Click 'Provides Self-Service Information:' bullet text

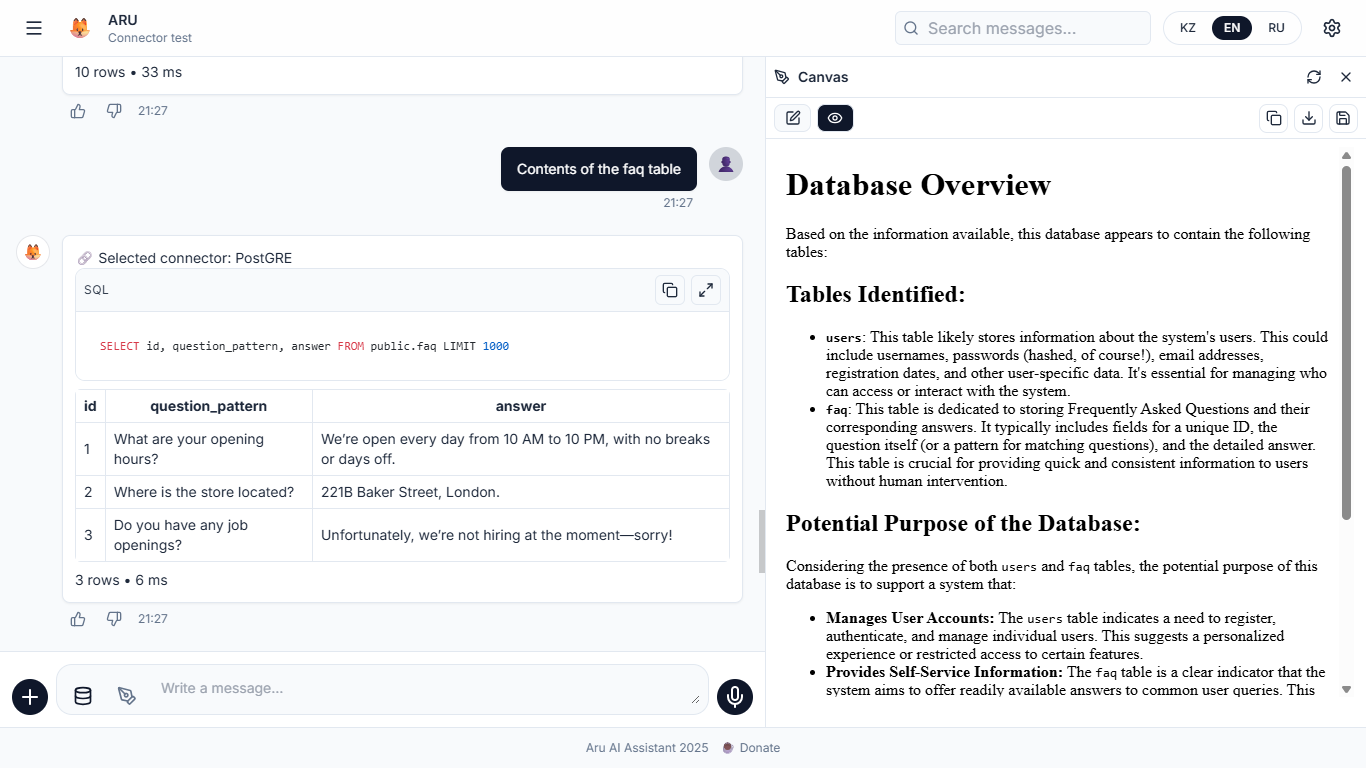click(944, 672)
